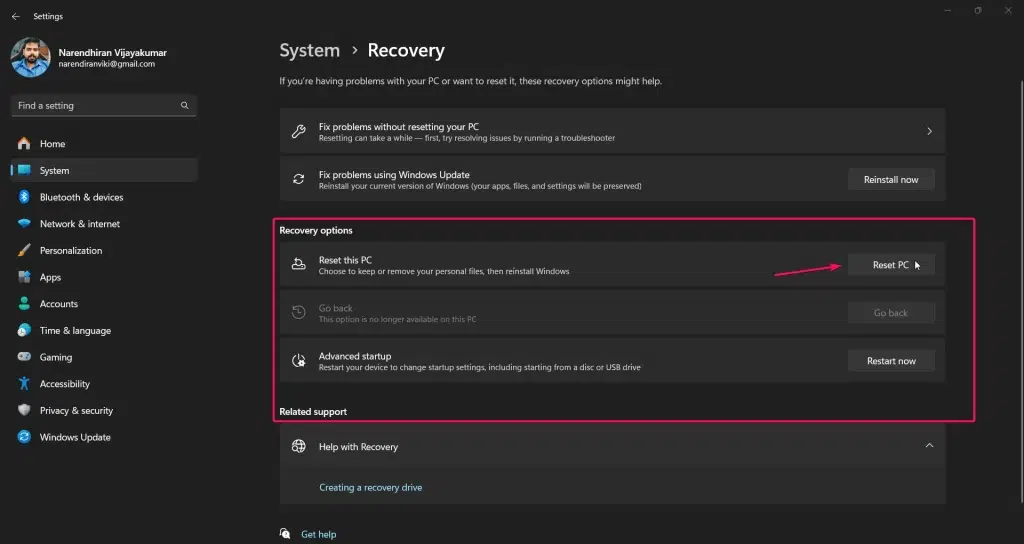Image resolution: width=1024 pixels, height=544 pixels.
Task: Click the Get help link
Action: click(x=319, y=534)
